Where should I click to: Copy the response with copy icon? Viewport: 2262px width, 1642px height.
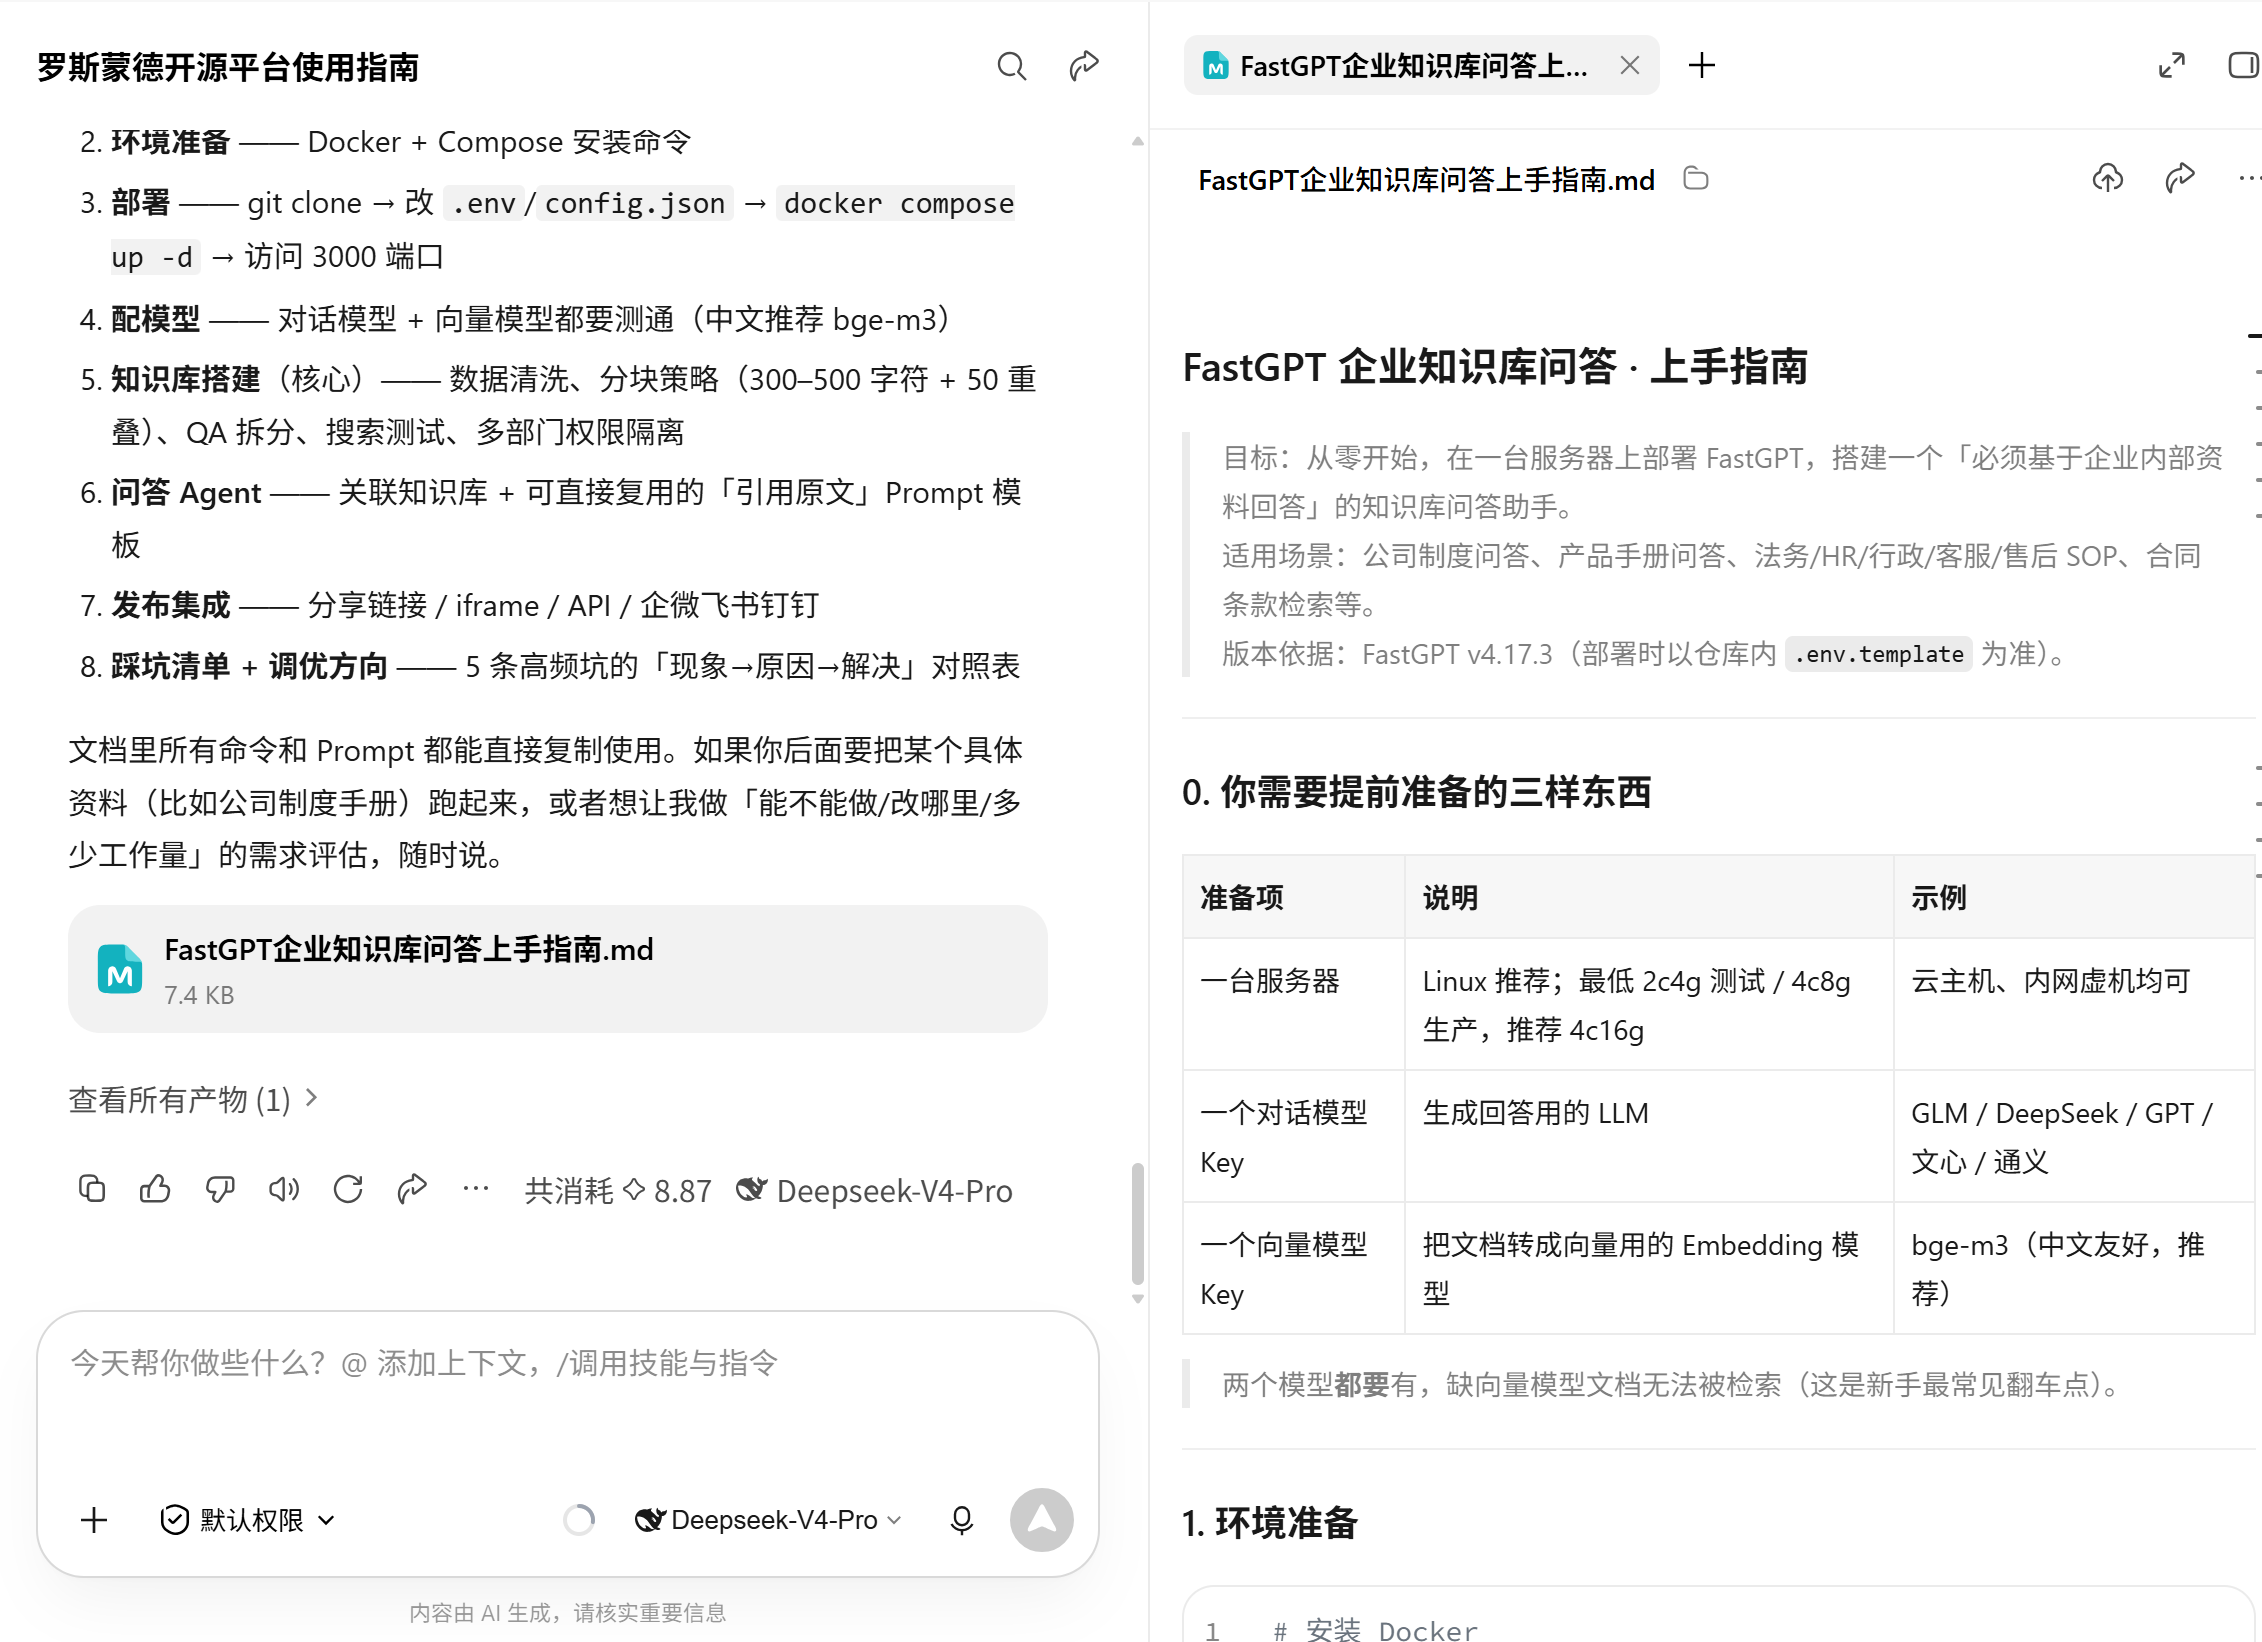click(92, 1189)
